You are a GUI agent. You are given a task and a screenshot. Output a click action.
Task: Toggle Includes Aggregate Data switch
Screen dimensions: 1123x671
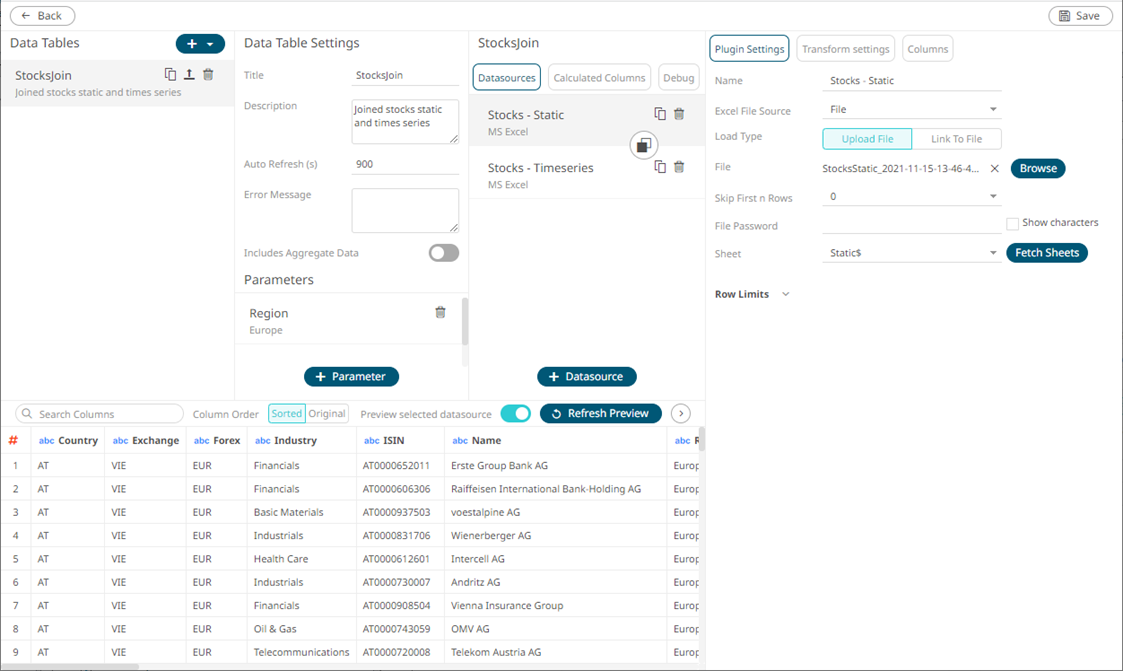443,253
